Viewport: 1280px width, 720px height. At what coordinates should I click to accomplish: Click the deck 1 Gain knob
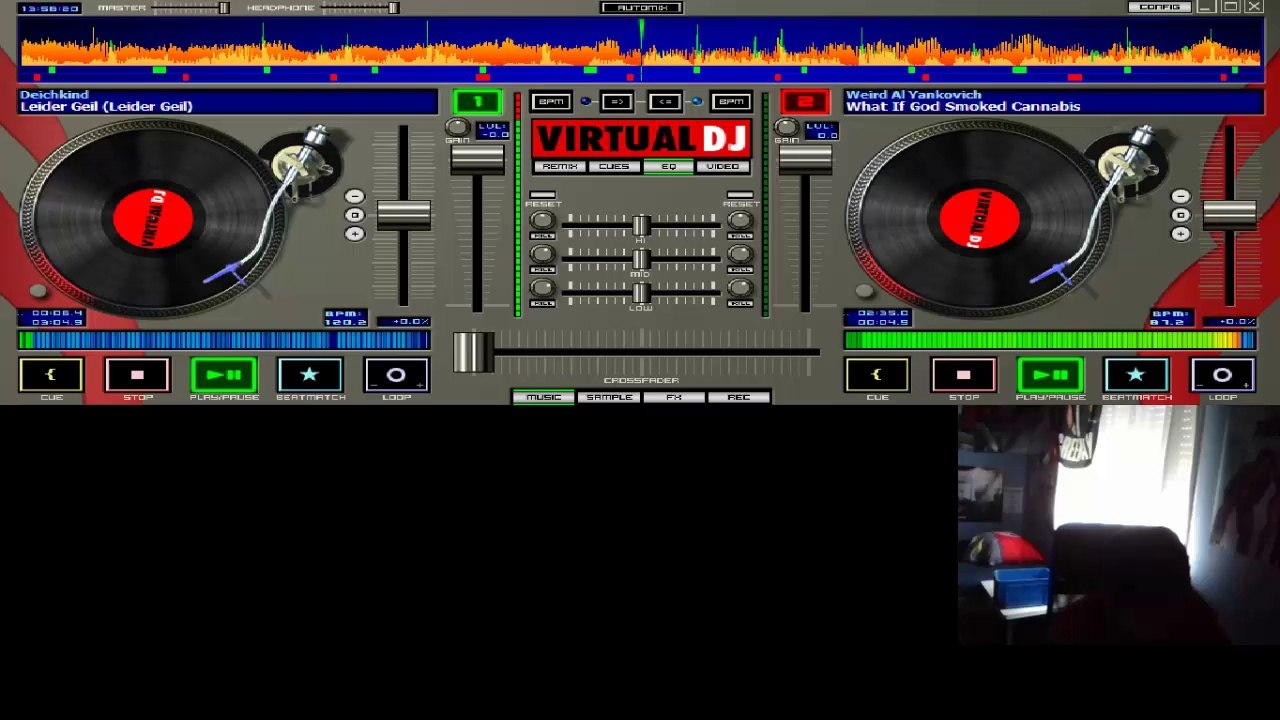coord(457,127)
